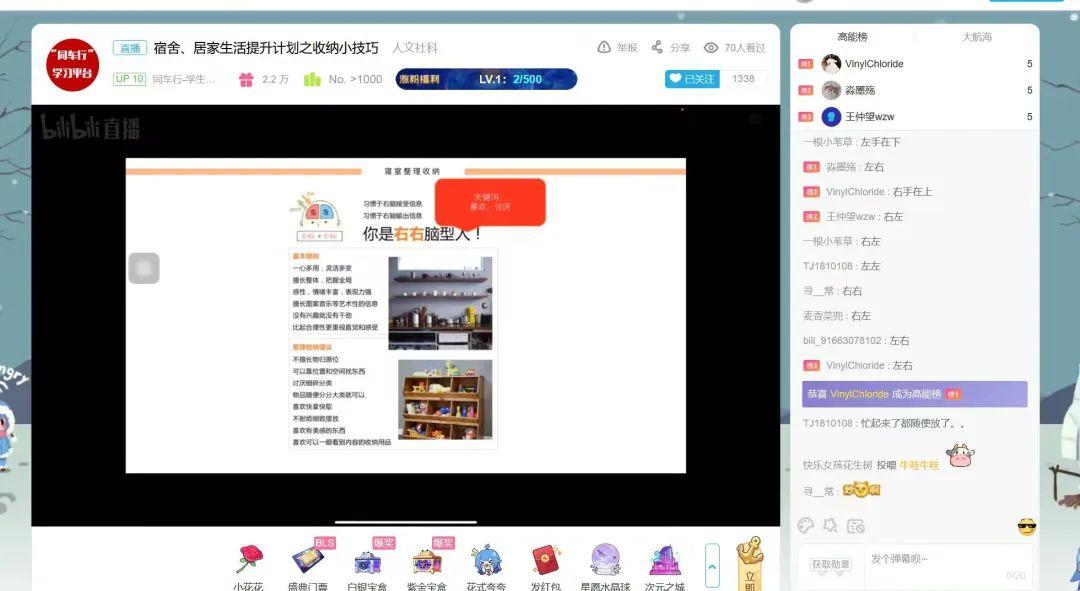
Task: Click the 涨粉福利 LV.1 progress bar
Action: coord(486,79)
